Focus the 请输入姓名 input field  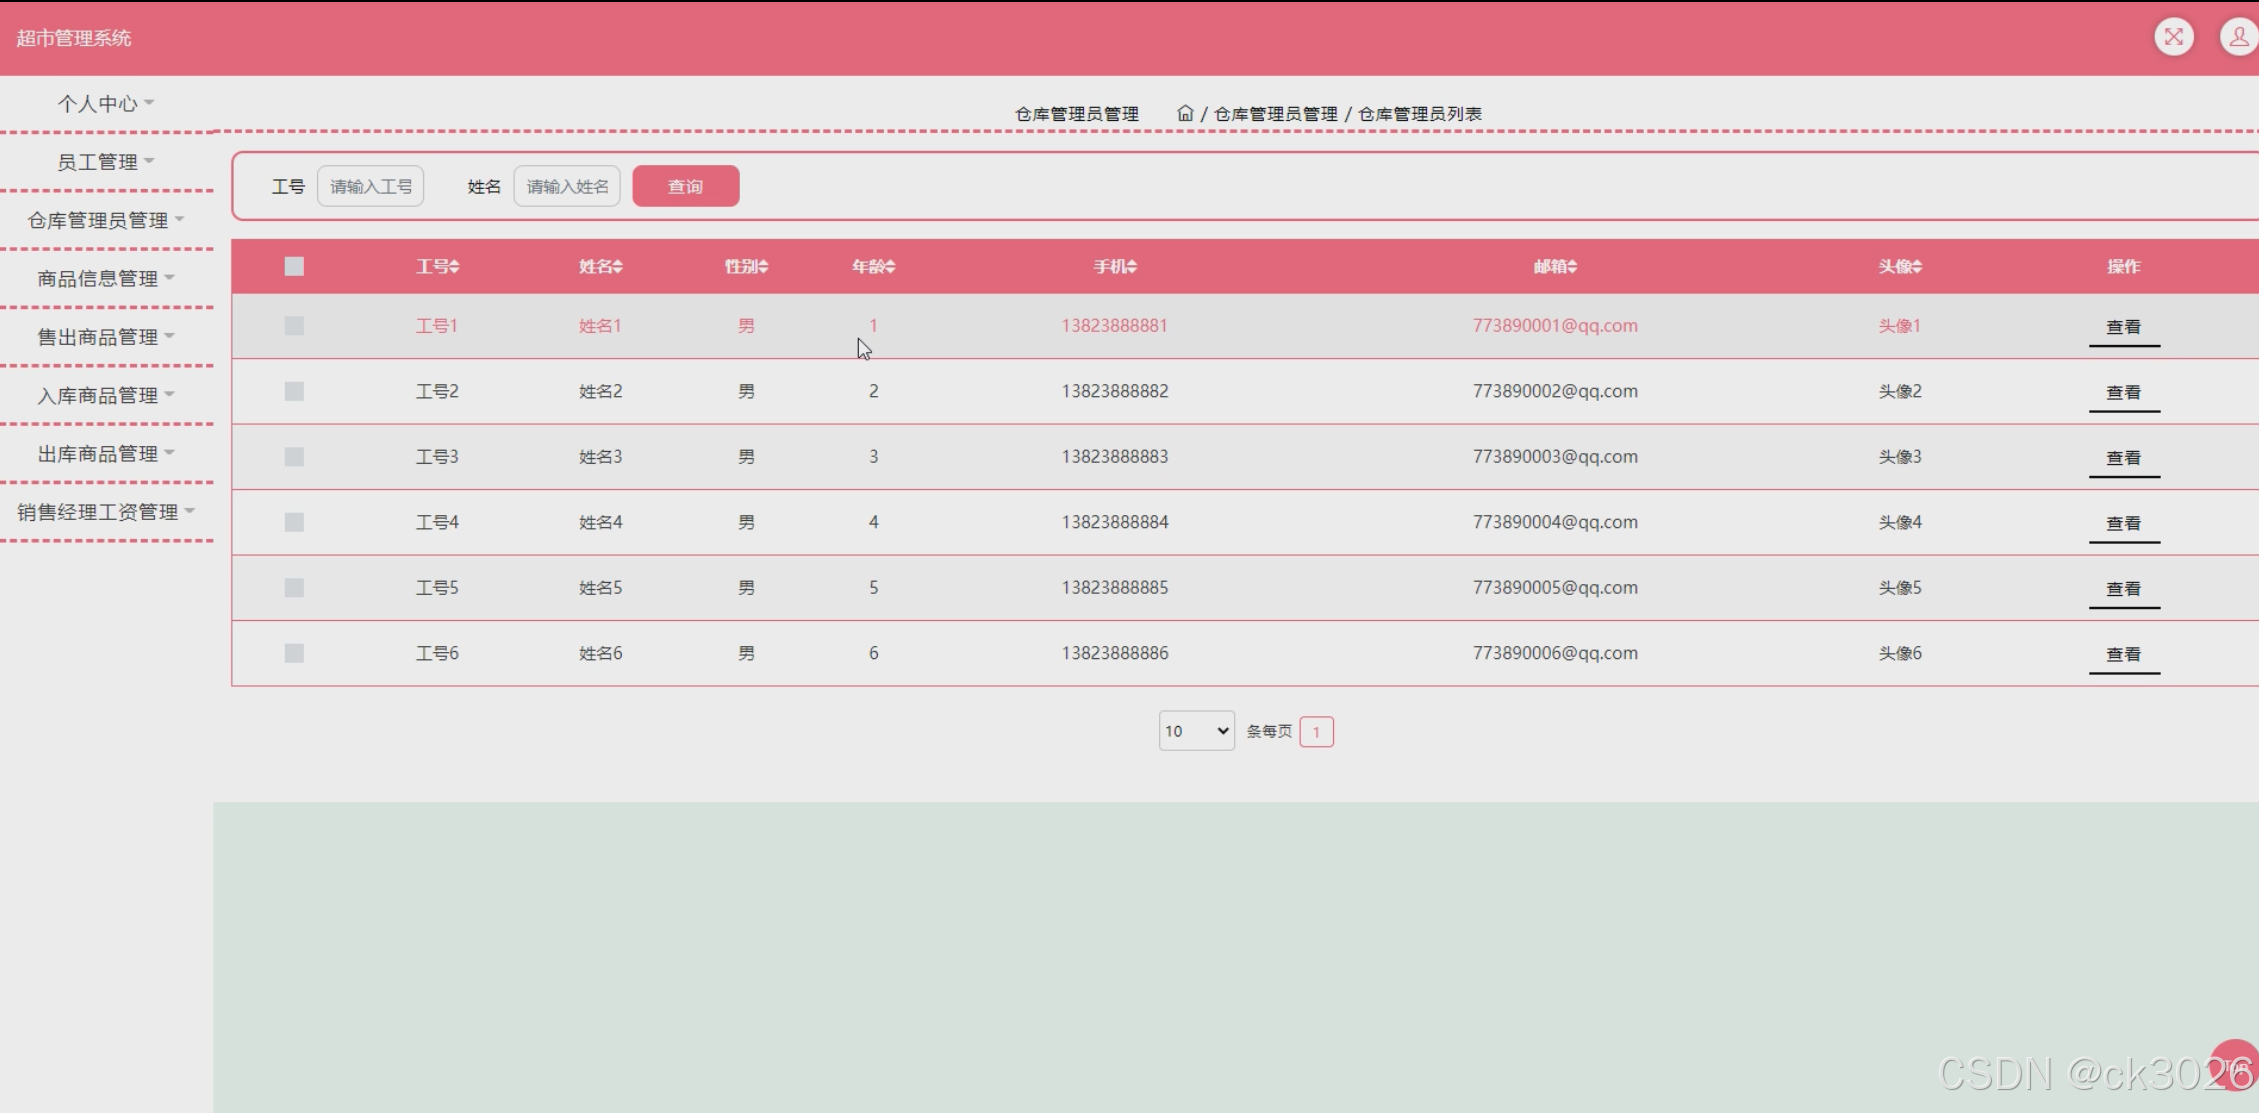pyautogui.click(x=566, y=186)
